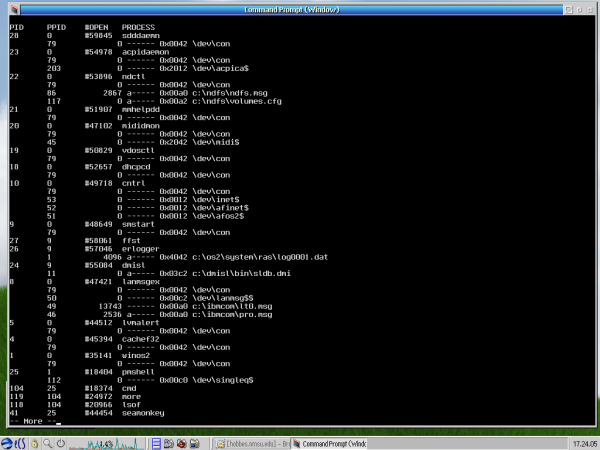Maximize the Command Prompt window

click(579, 10)
